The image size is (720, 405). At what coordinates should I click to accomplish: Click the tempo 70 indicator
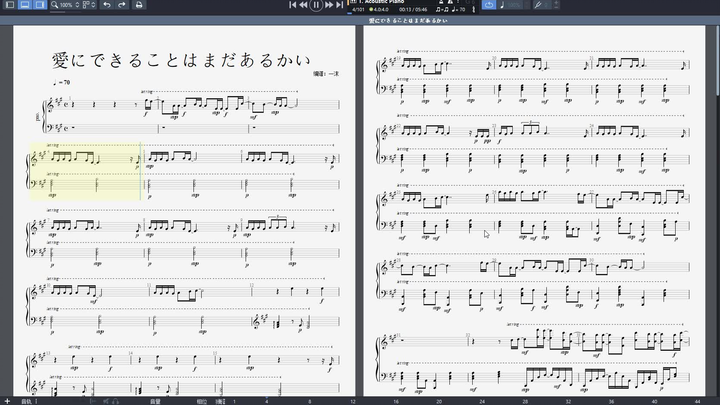tap(458, 9)
